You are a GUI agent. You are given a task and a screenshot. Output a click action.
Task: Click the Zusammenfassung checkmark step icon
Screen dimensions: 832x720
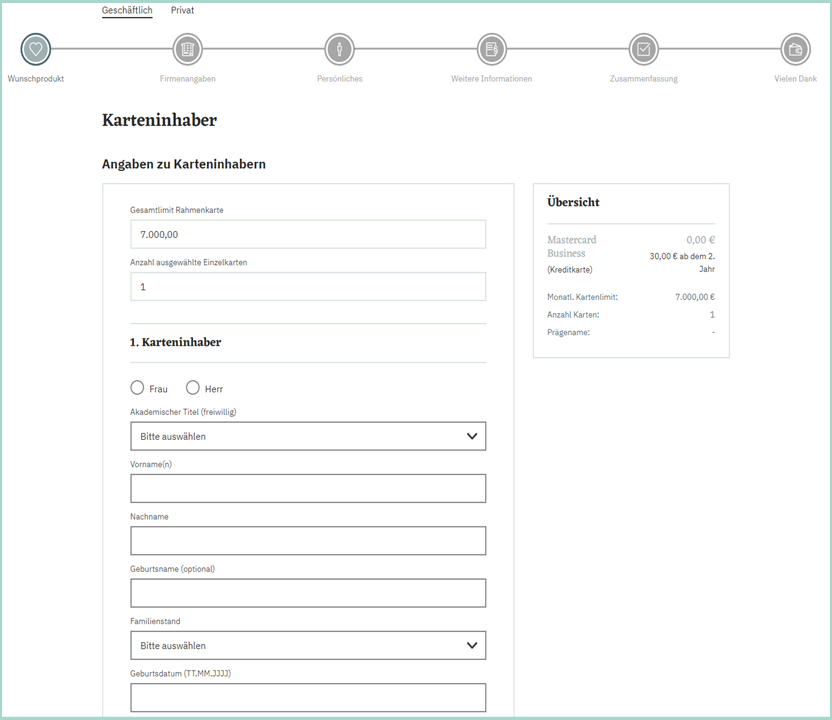tap(643, 48)
